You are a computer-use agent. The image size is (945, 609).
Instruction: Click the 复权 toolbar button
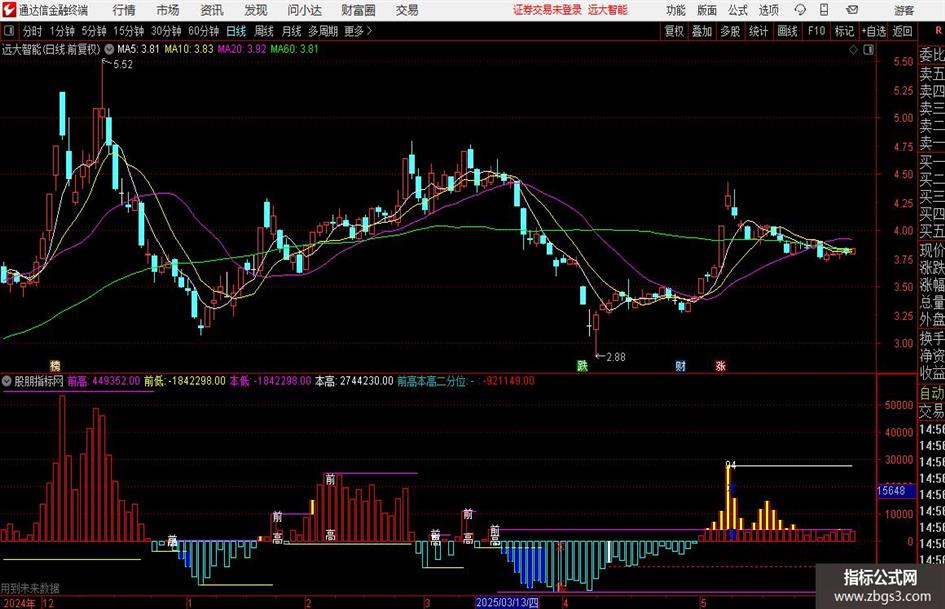pyautogui.click(x=674, y=31)
